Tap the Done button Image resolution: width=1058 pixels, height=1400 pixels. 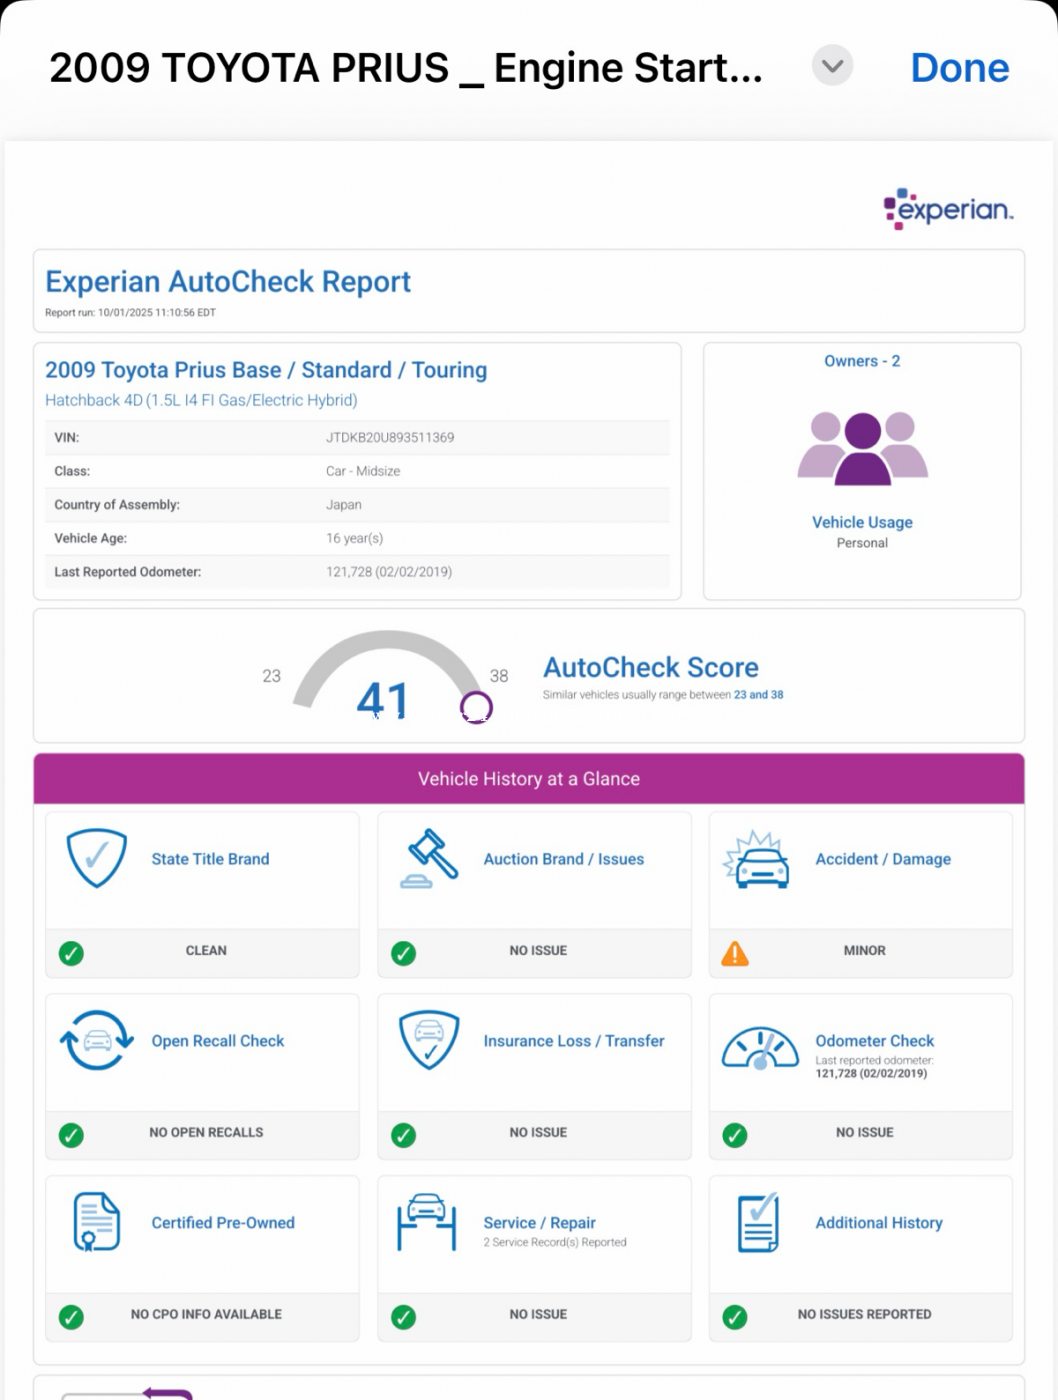pyautogui.click(x=959, y=68)
